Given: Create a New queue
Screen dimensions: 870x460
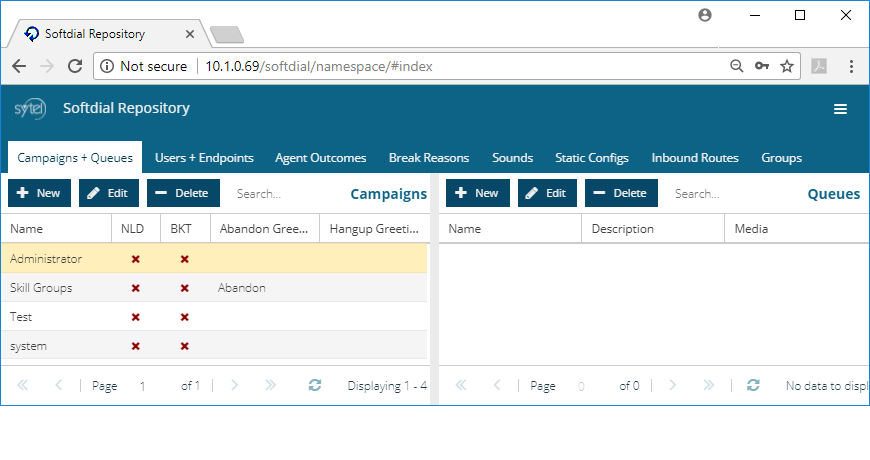Looking at the screenshot, I should point(478,193).
